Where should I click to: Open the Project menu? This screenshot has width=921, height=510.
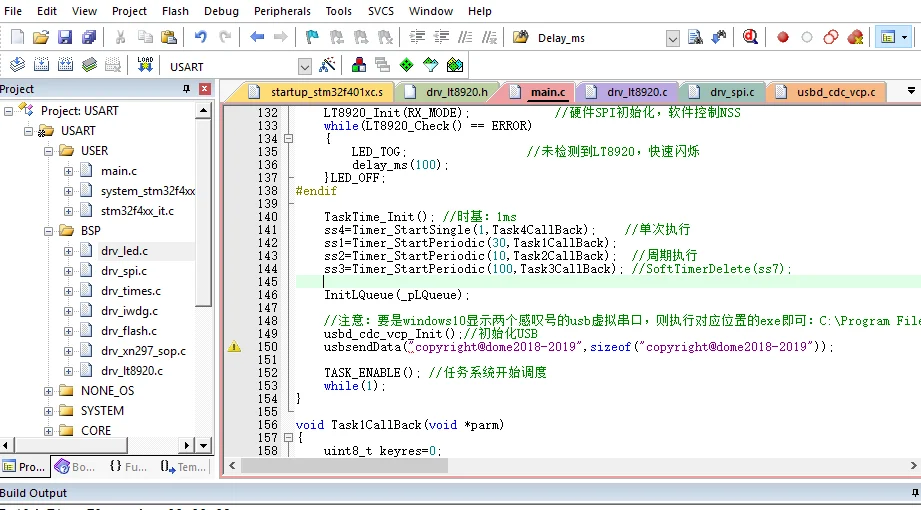[129, 11]
